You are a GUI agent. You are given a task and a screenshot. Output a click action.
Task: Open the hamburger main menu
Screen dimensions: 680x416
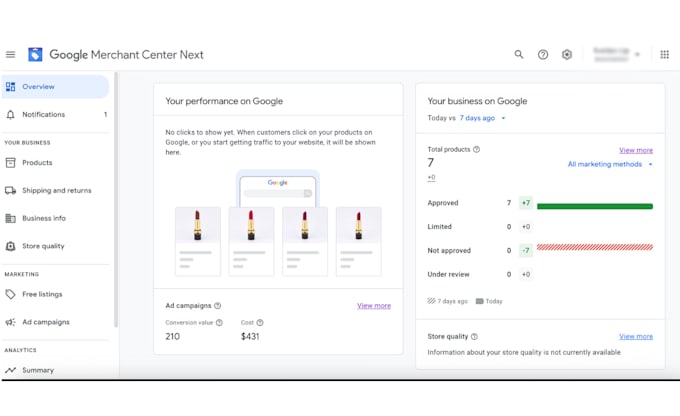point(11,55)
